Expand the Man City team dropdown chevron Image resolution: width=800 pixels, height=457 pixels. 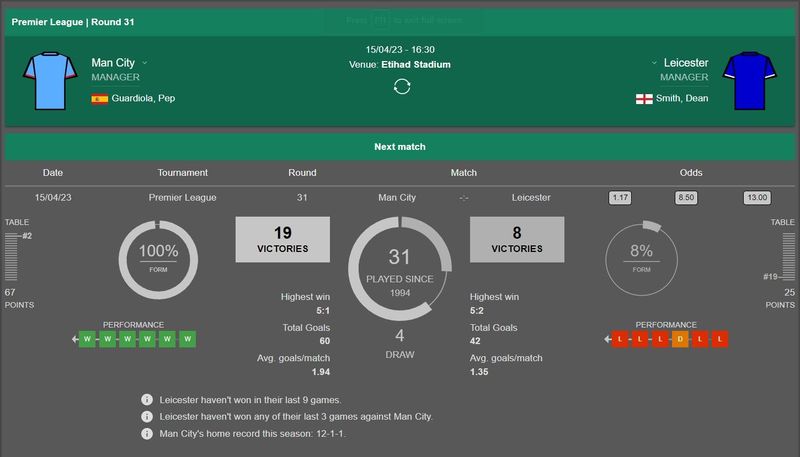(x=144, y=63)
